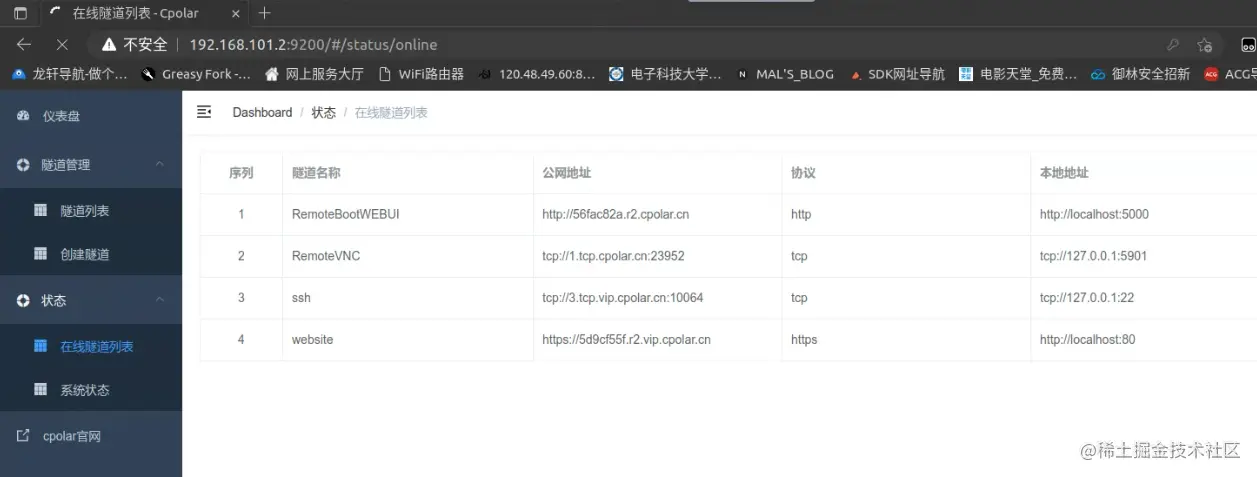Open the Greasy Fork bookmark
Viewport: 1257px width, 477px height.
tap(196, 74)
